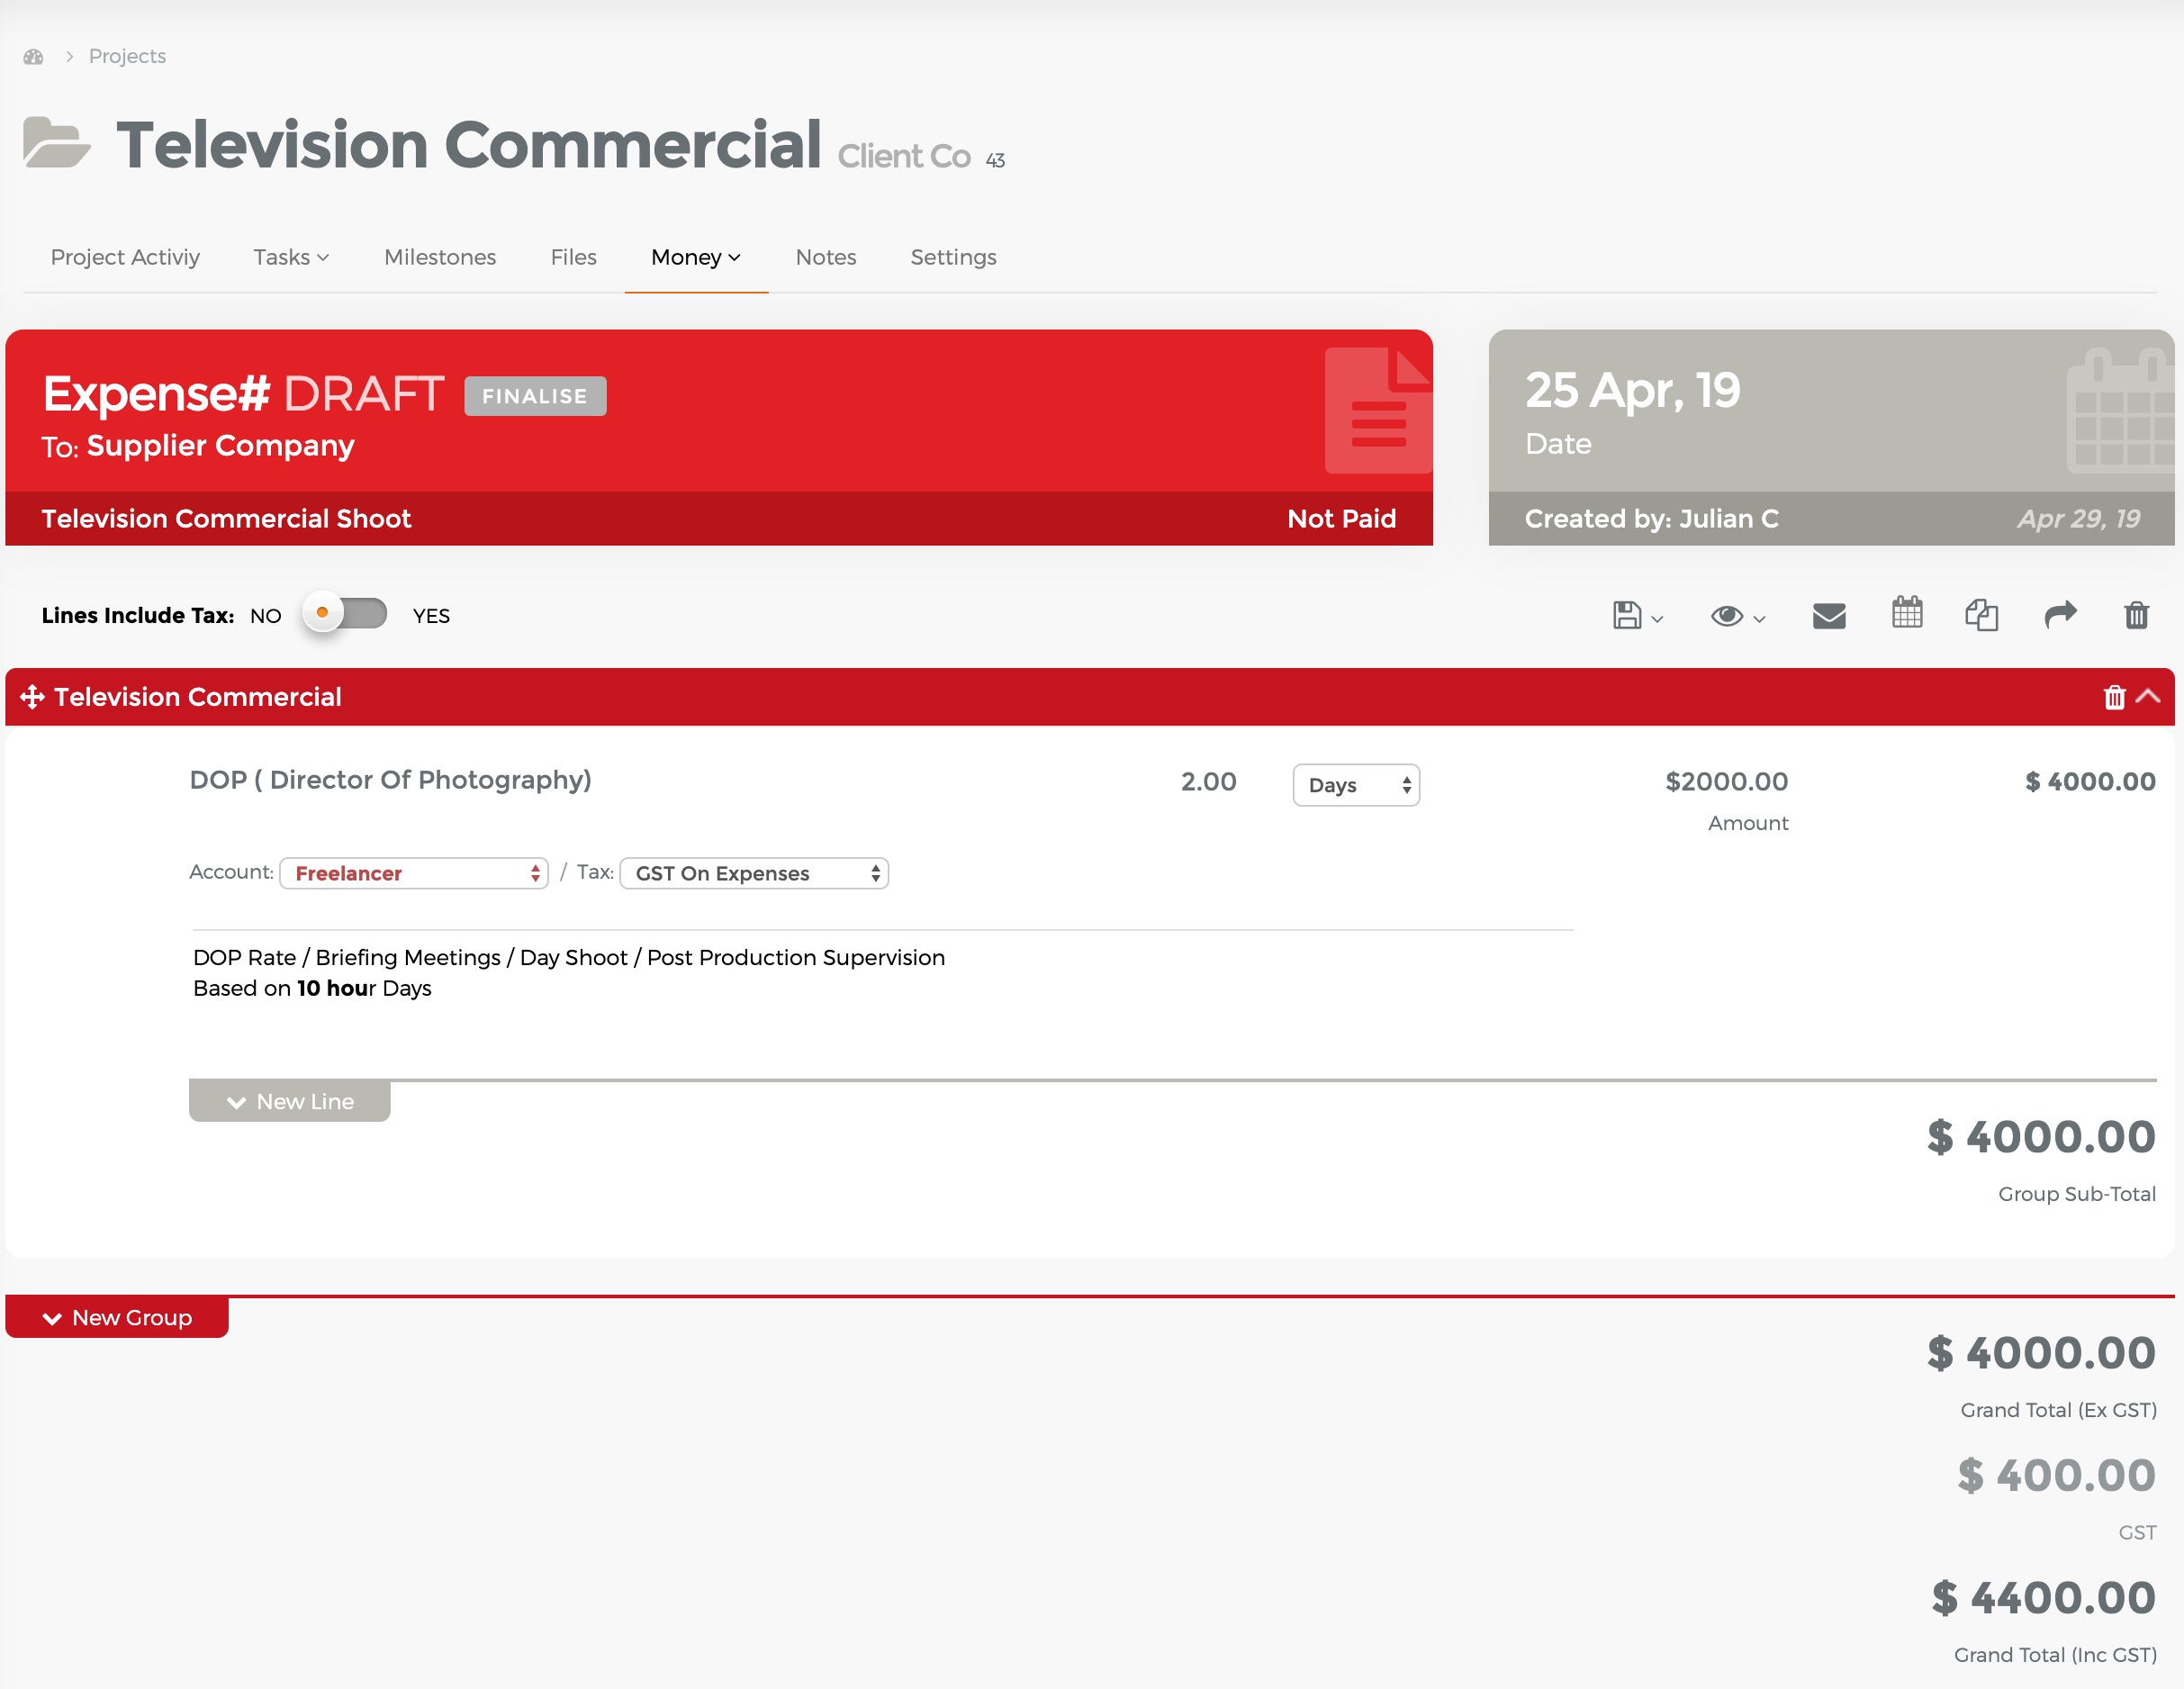Click the envelope email icon
Viewport: 2184px width, 1689px height.
click(1829, 615)
